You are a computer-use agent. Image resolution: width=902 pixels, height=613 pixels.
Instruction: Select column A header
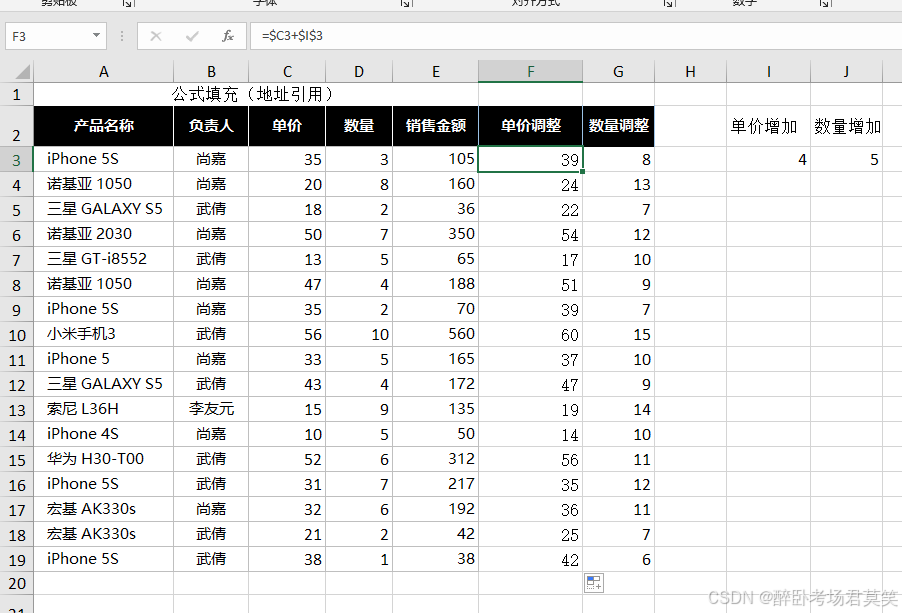coord(104,71)
